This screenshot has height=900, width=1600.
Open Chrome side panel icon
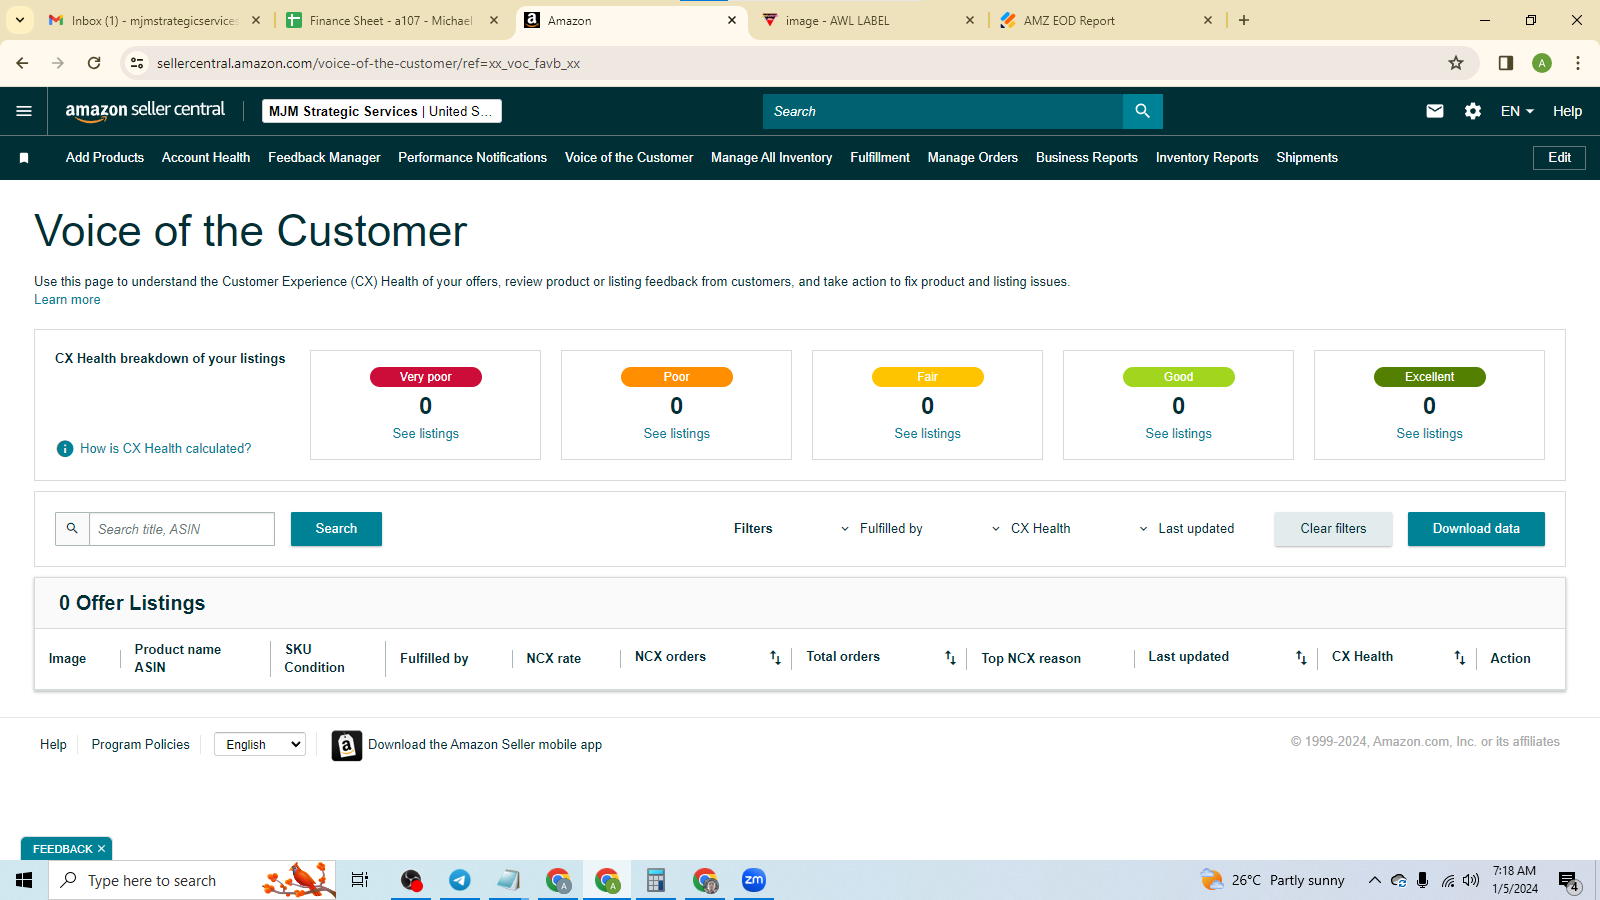point(1505,63)
